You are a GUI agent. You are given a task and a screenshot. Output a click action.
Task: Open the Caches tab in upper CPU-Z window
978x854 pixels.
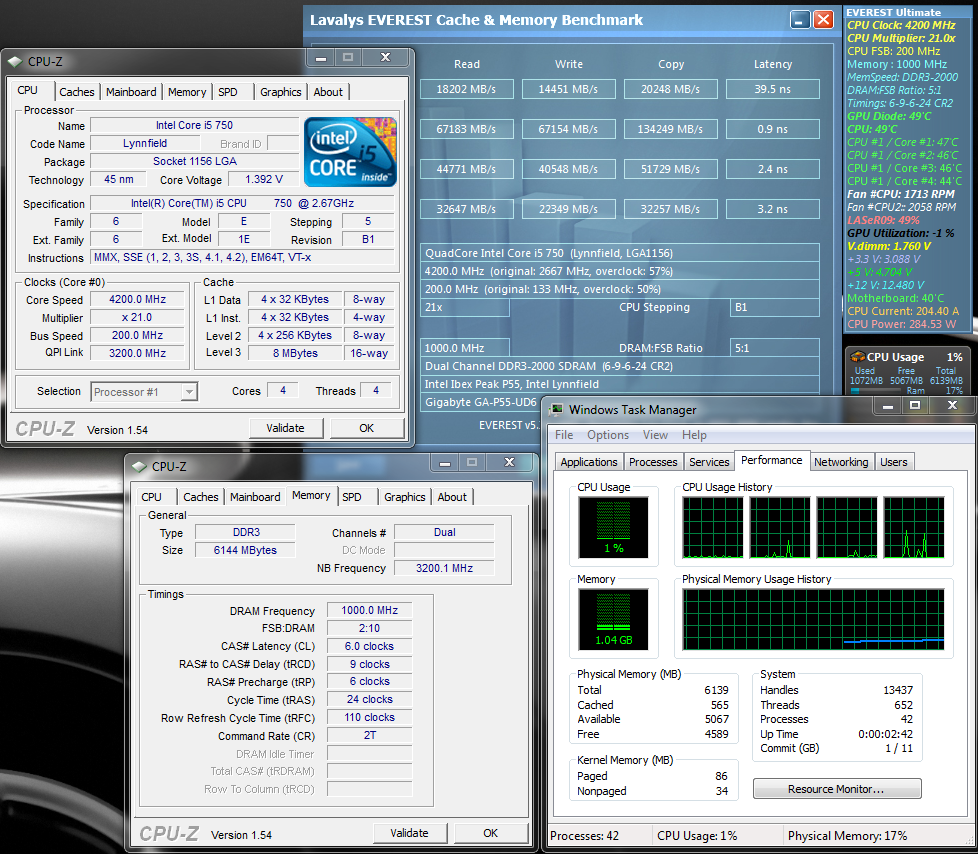click(77, 92)
